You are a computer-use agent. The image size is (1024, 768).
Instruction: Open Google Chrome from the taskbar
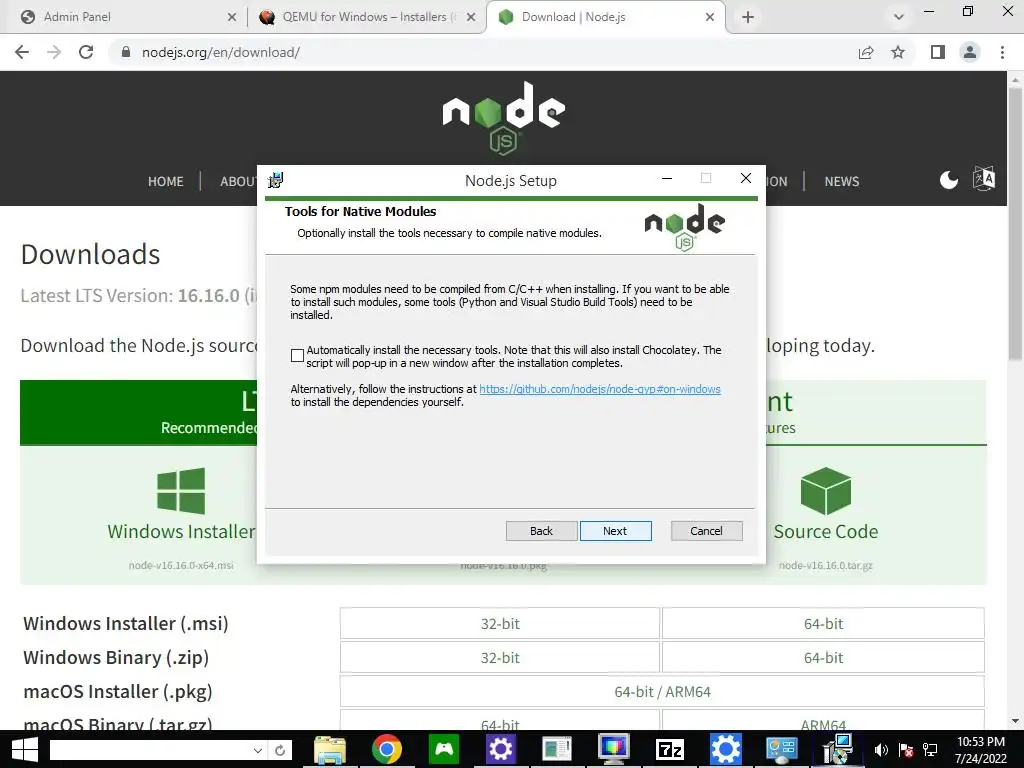pyautogui.click(x=387, y=750)
